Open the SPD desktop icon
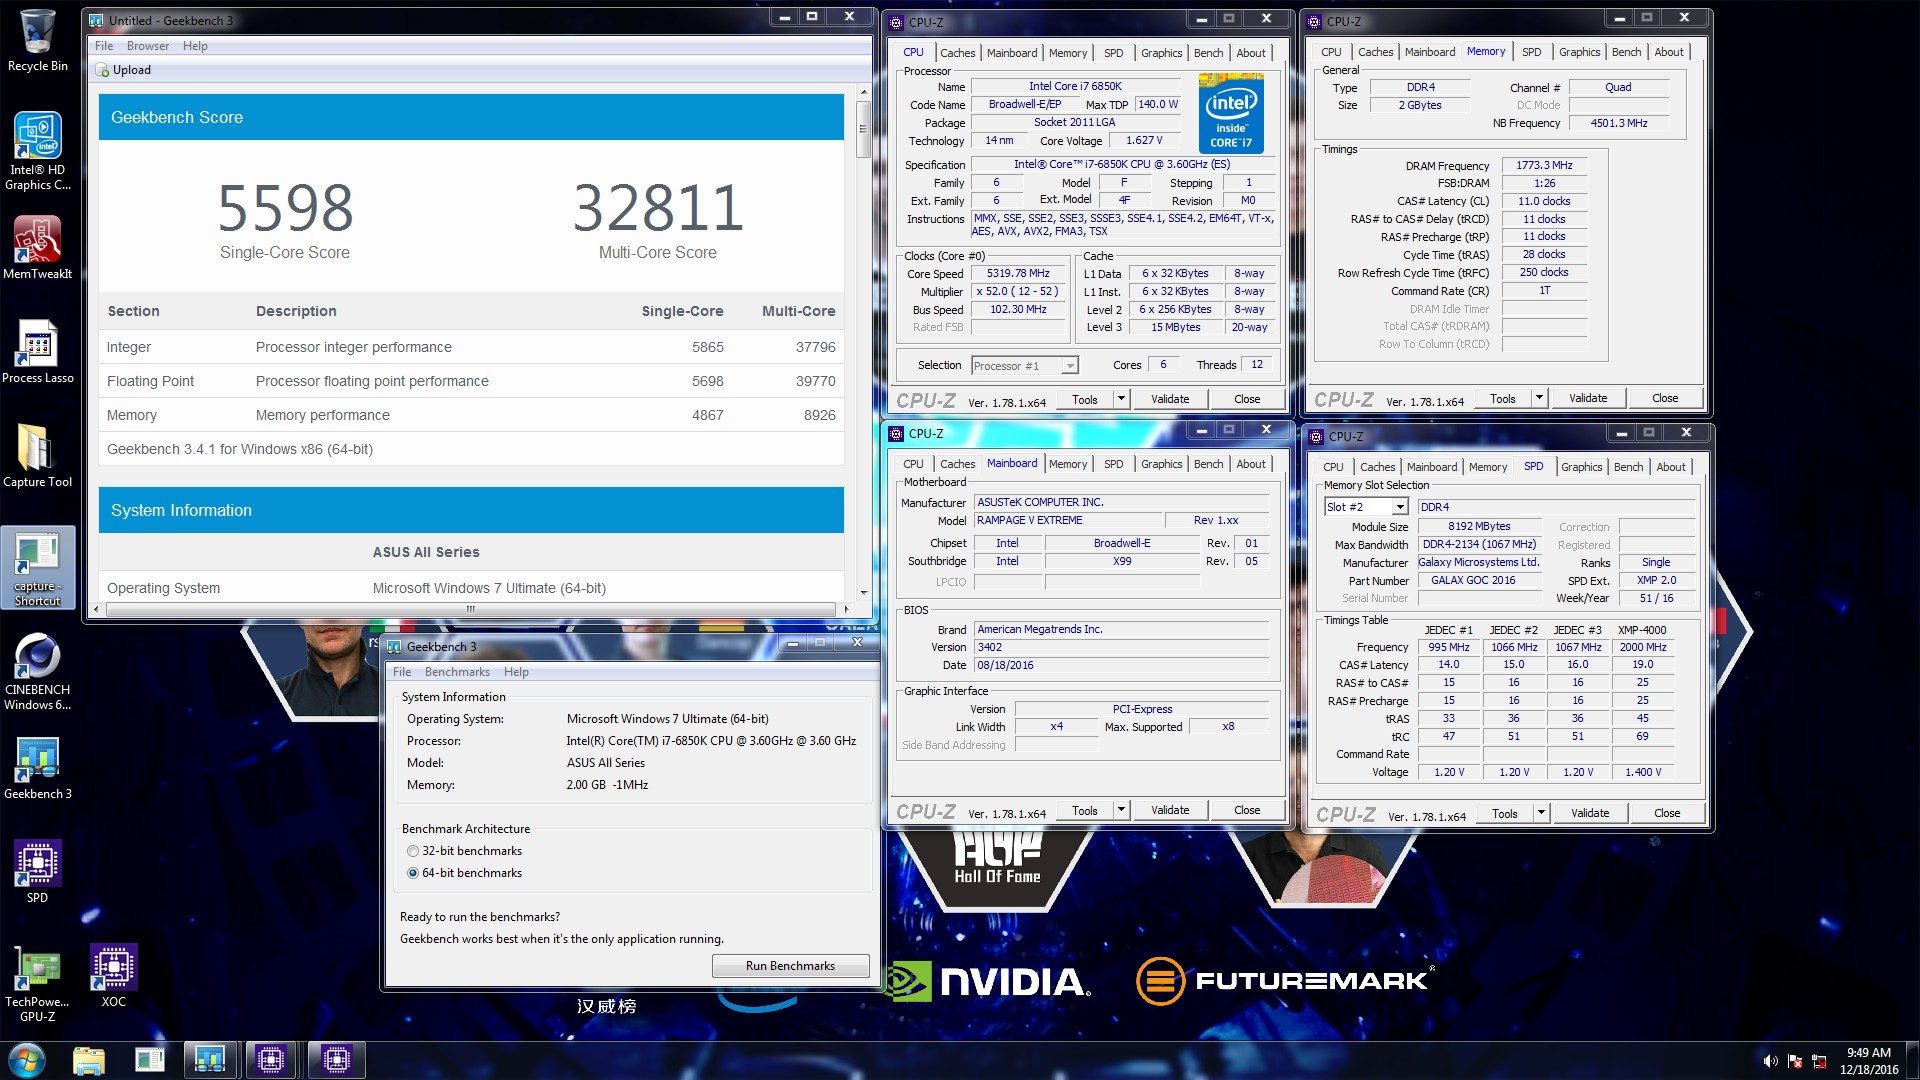1920x1080 pixels. pos(37,872)
